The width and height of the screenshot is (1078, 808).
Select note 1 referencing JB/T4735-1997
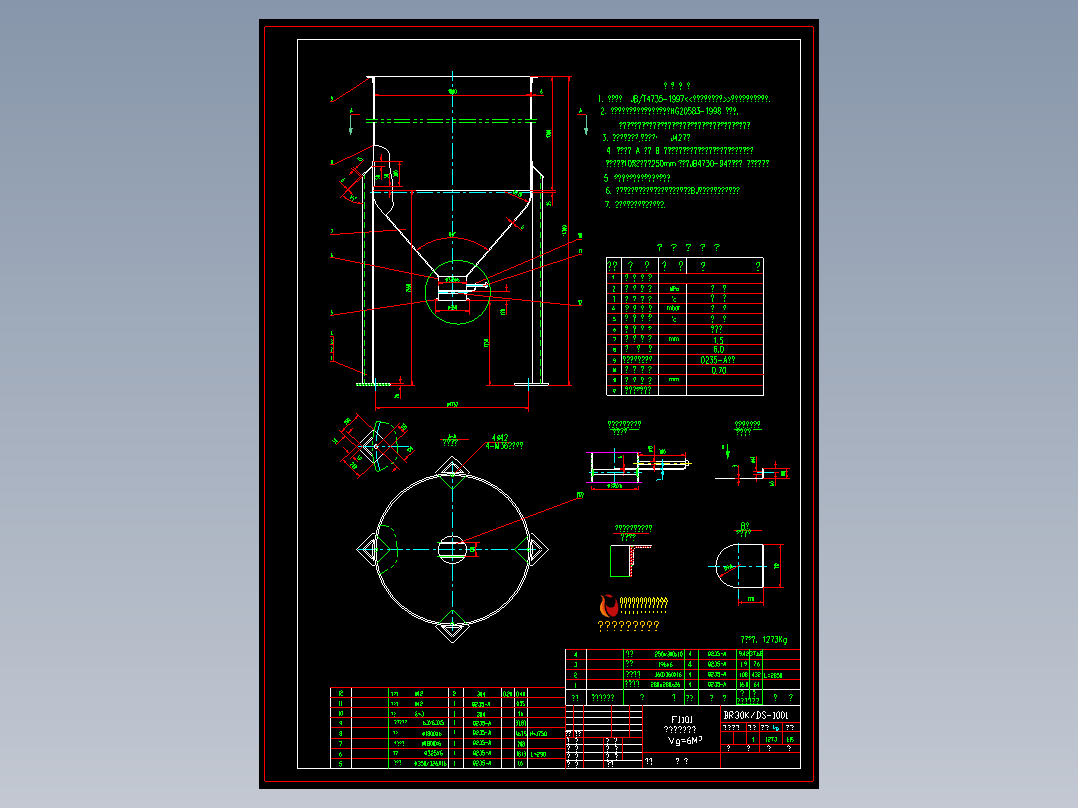[683, 99]
